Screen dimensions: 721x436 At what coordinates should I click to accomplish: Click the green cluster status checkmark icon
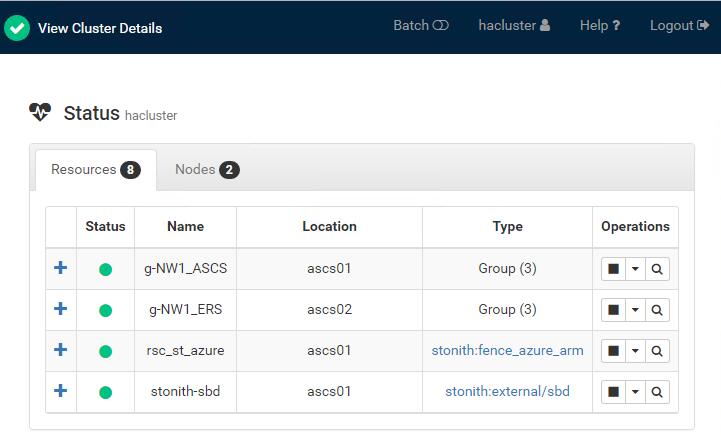click(17, 28)
